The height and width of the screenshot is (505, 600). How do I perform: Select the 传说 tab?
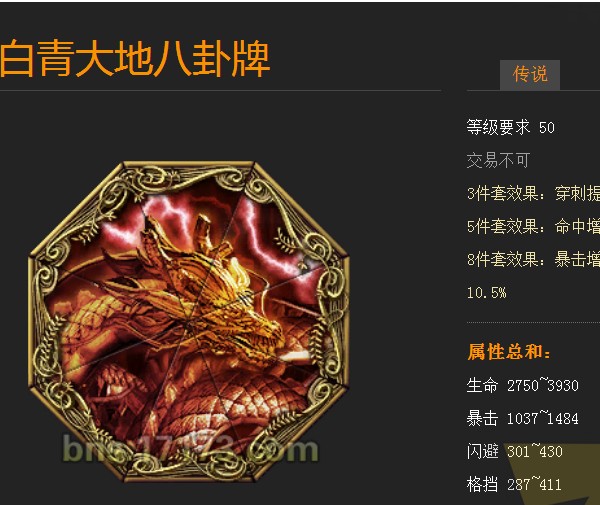(x=530, y=74)
